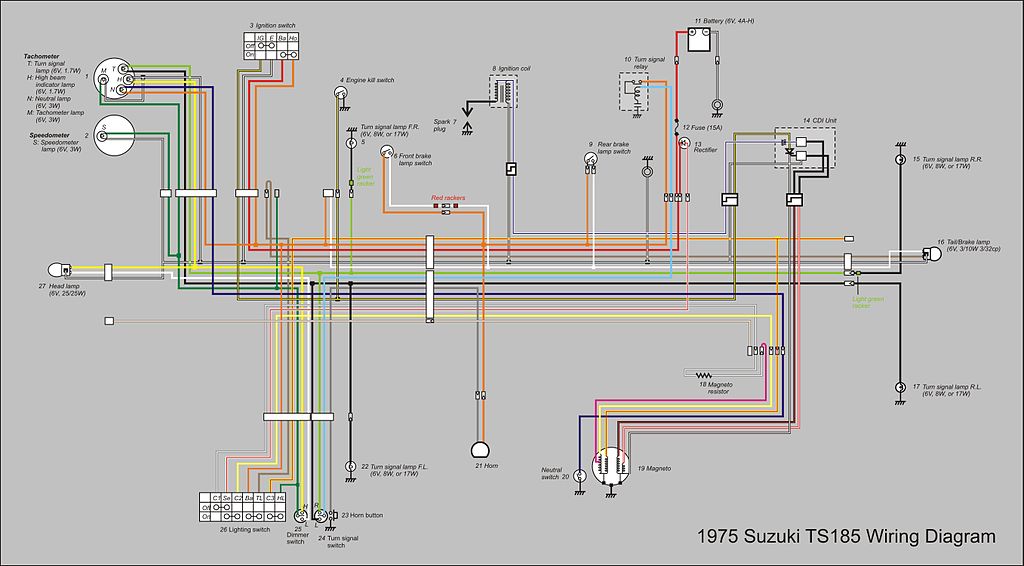Select the Magneto resistor zigzag symbol
1024x566 pixels.
[704, 375]
